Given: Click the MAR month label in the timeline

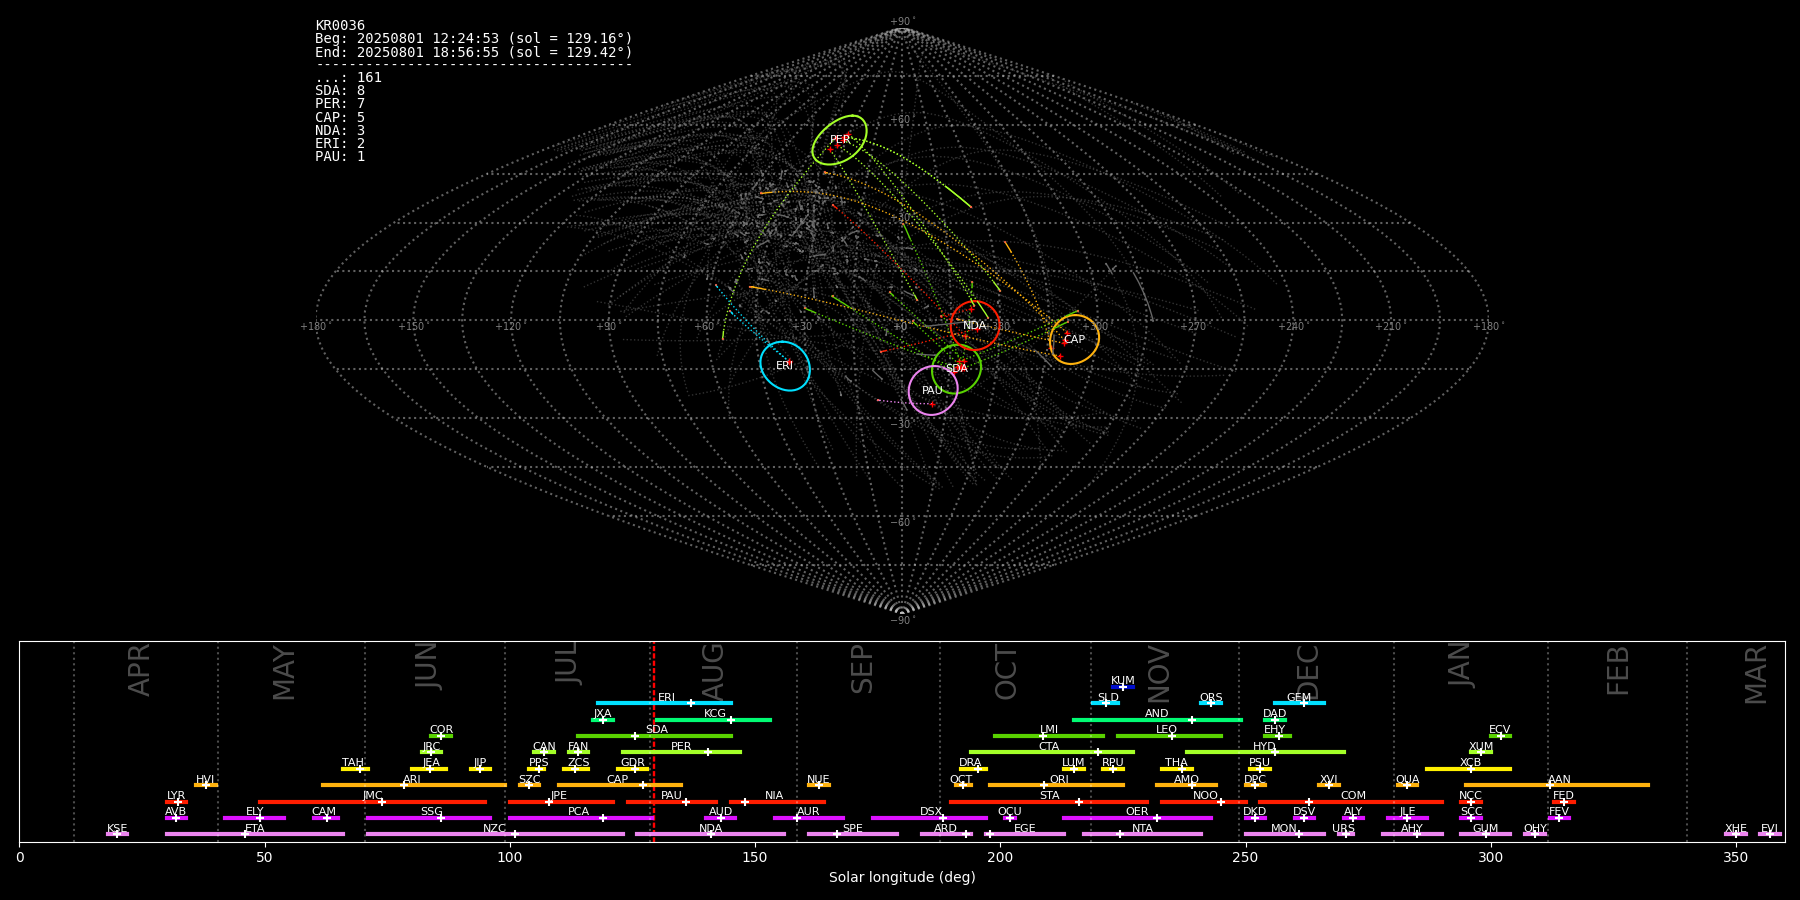Looking at the screenshot, I should 1756,675.
